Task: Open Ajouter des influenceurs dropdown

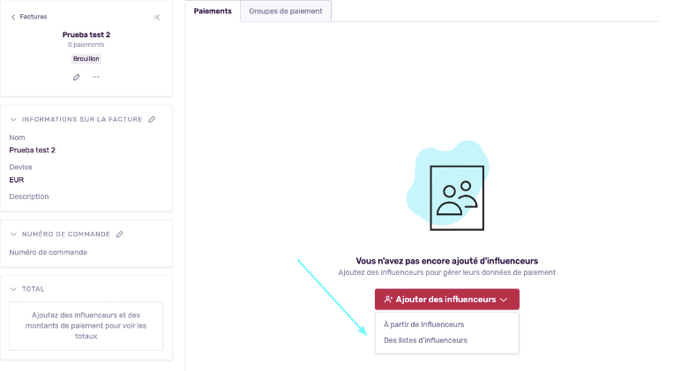Action: tap(447, 299)
